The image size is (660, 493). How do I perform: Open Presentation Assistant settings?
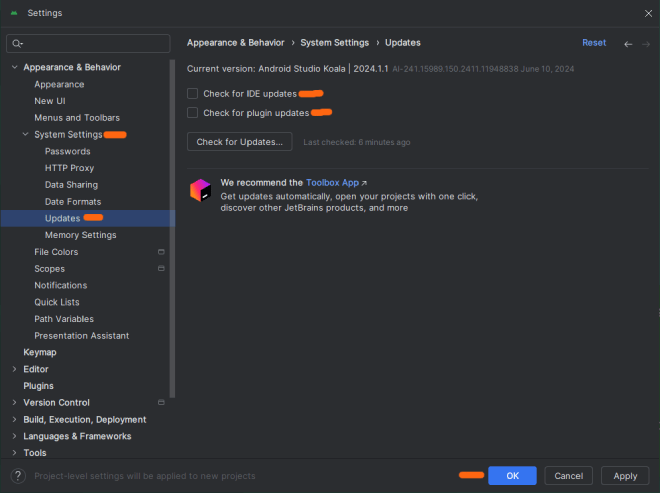click(82, 336)
